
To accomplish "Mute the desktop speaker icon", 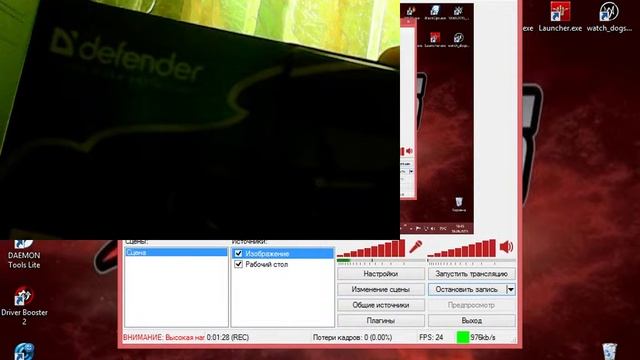I will pos(506,247).
